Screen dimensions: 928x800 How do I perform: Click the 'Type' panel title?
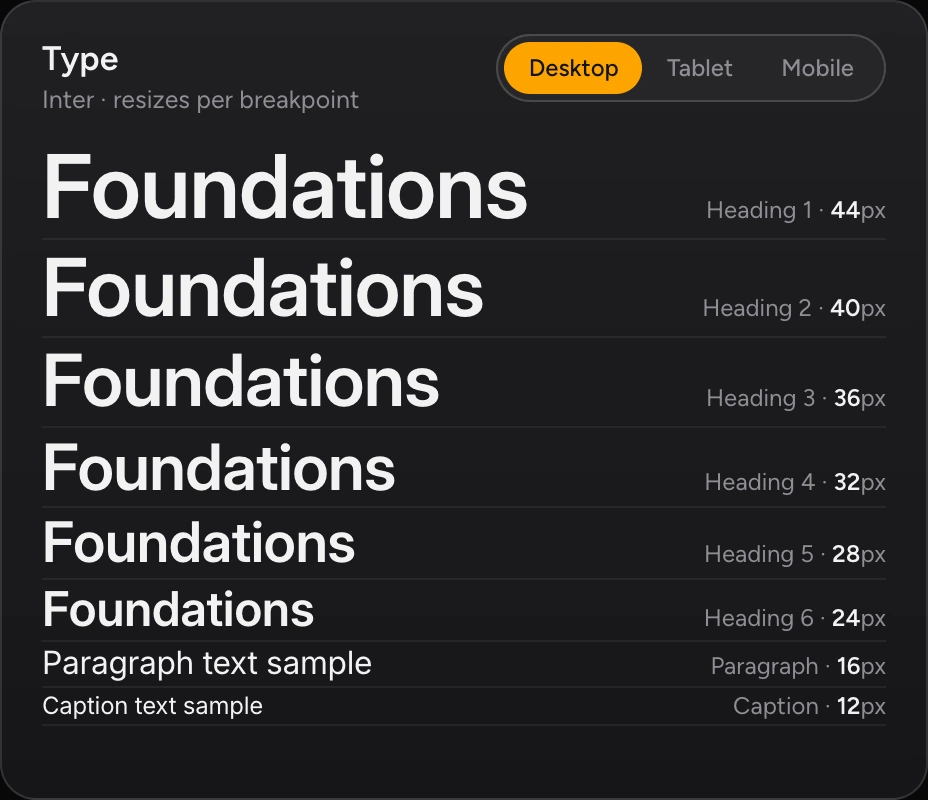click(80, 61)
